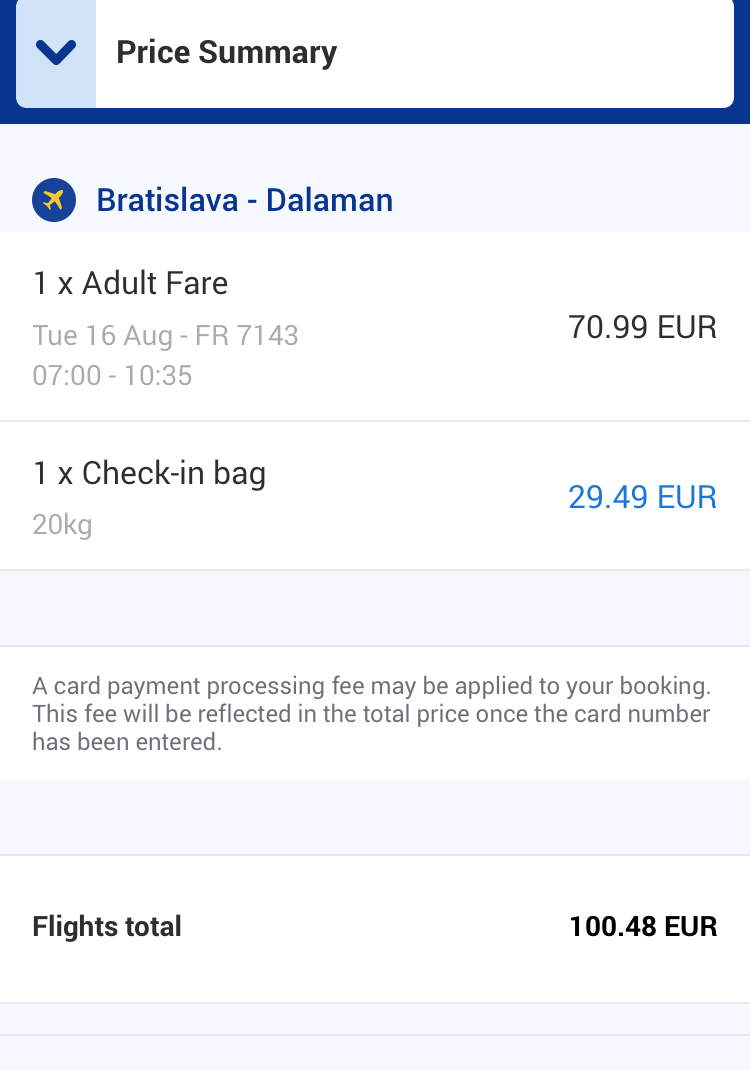Screen dimensions: 750x1070
Task: Click the Tue 16 Aug FR 7143 flight details
Action: pyautogui.click(x=165, y=335)
